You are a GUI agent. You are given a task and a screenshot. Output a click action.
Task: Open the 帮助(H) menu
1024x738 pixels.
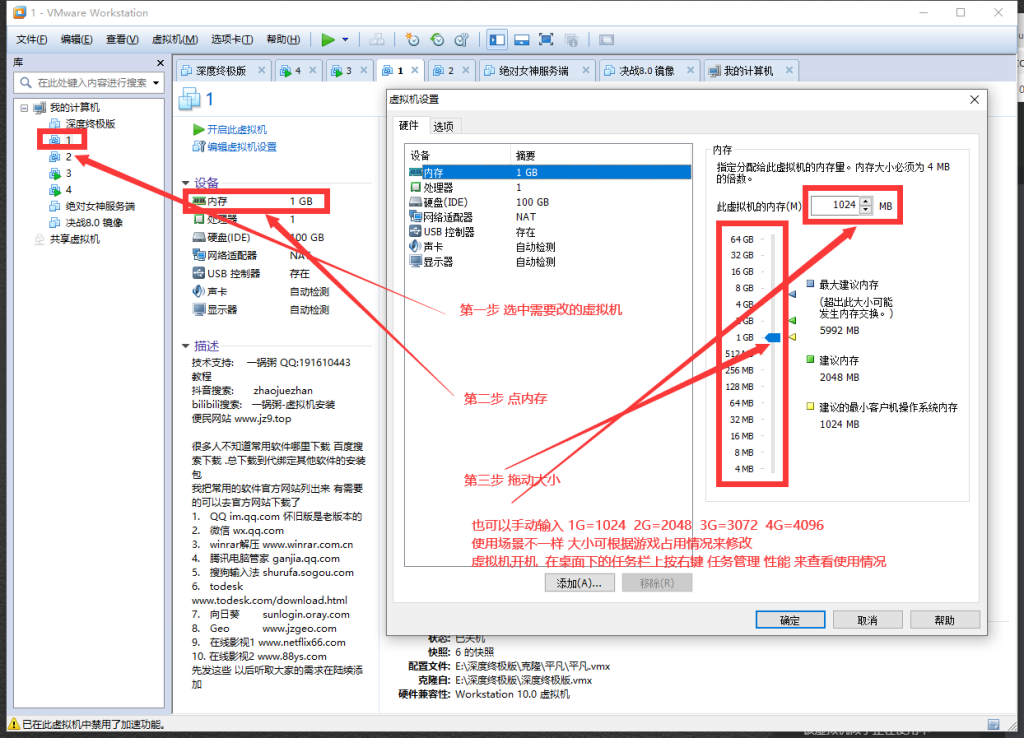(283, 39)
